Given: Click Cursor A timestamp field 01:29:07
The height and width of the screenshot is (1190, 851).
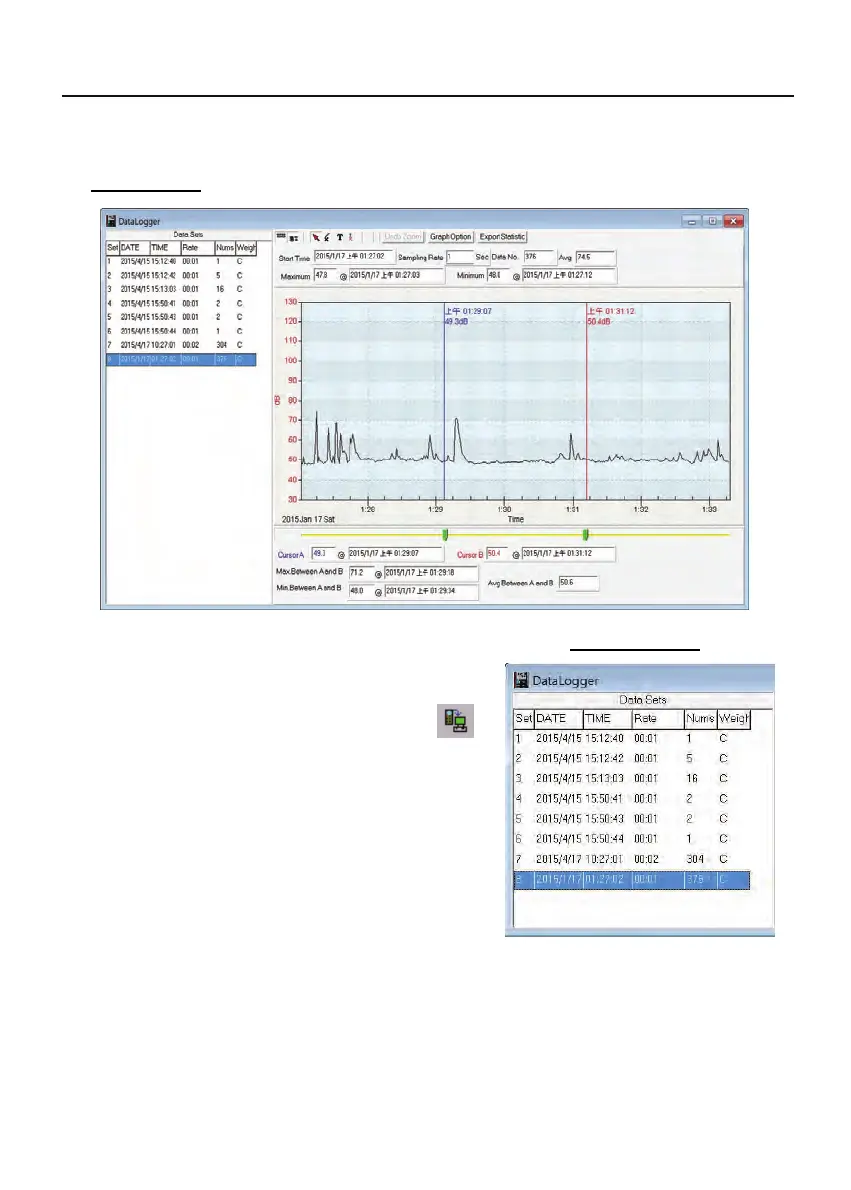Looking at the screenshot, I should click(395, 554).
